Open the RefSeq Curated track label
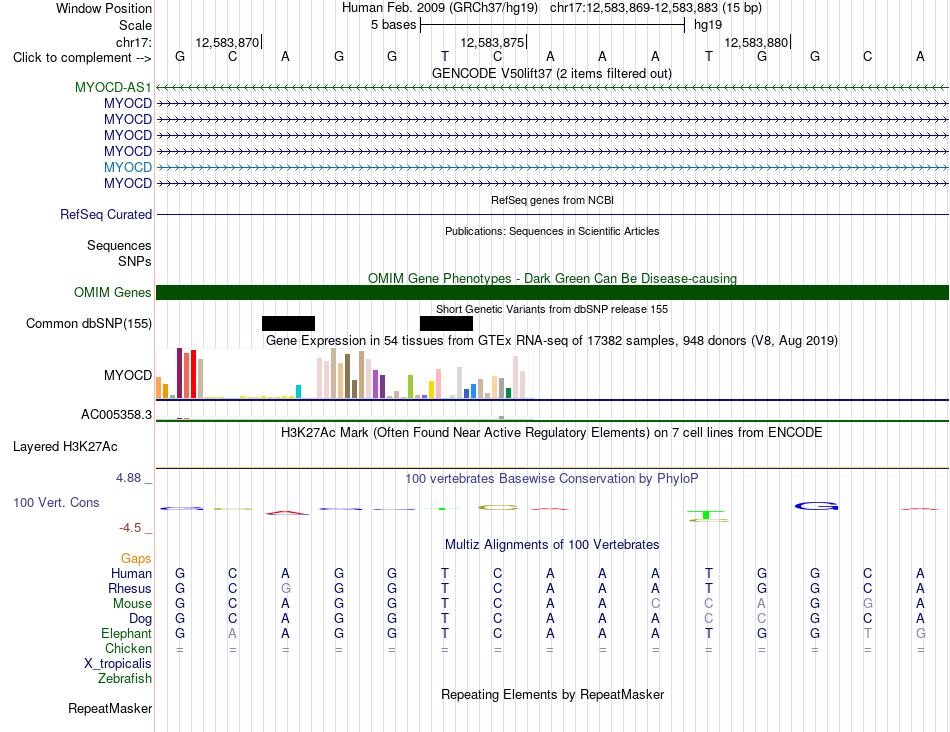 [x=106, y=215]
